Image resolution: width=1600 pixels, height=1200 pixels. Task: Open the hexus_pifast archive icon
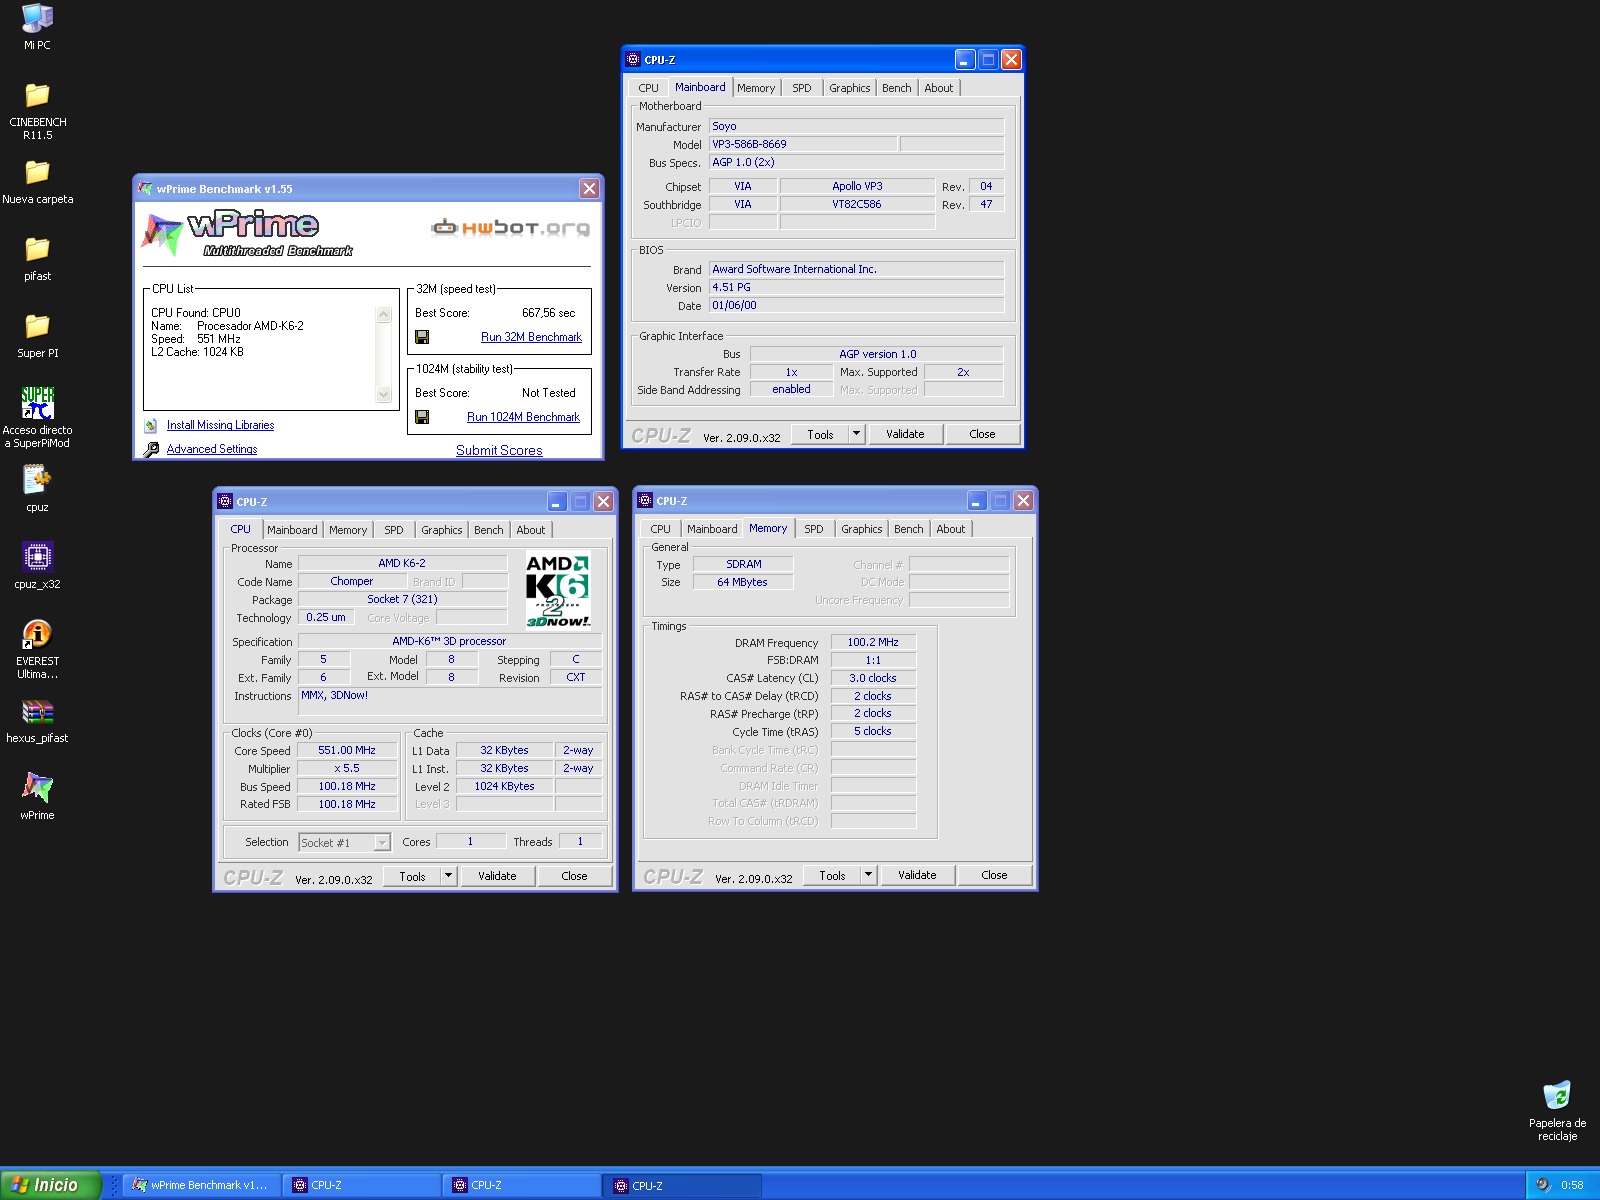point(37,711)
